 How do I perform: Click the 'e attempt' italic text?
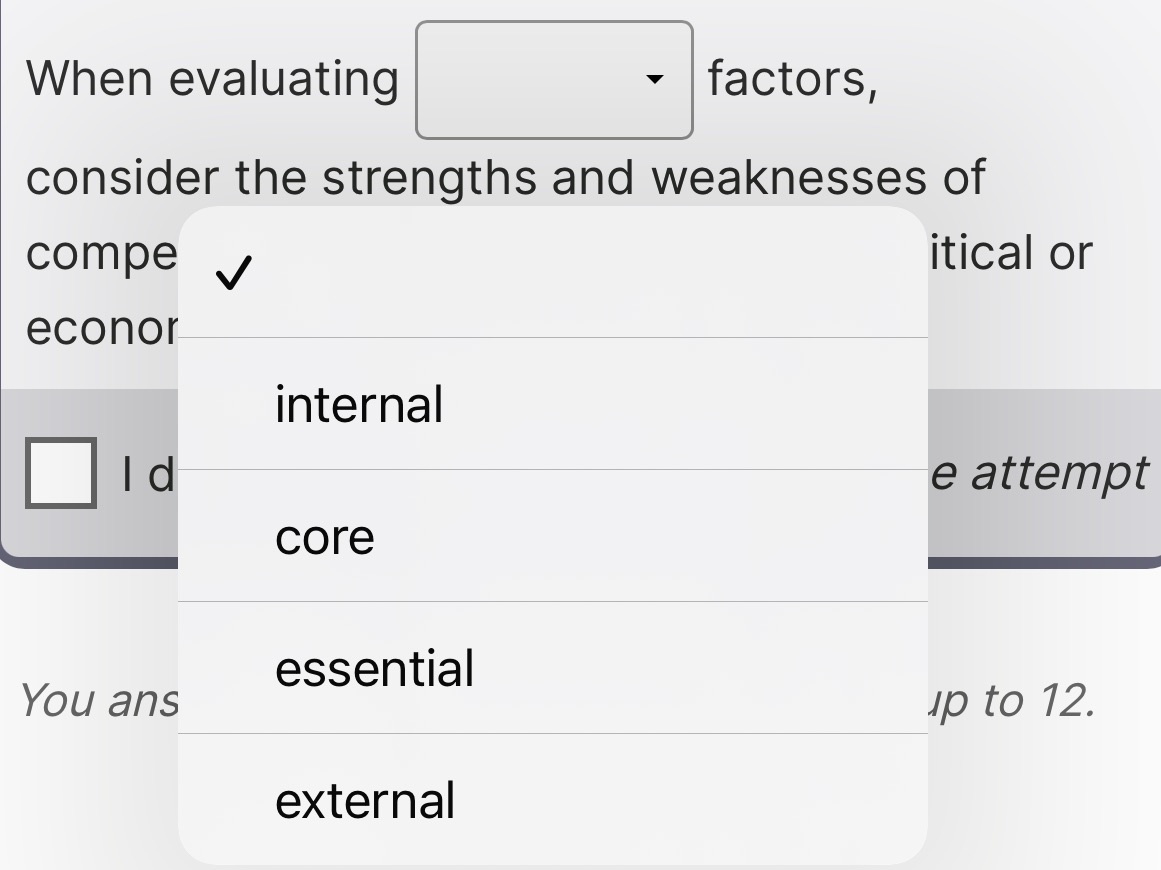1040,472
